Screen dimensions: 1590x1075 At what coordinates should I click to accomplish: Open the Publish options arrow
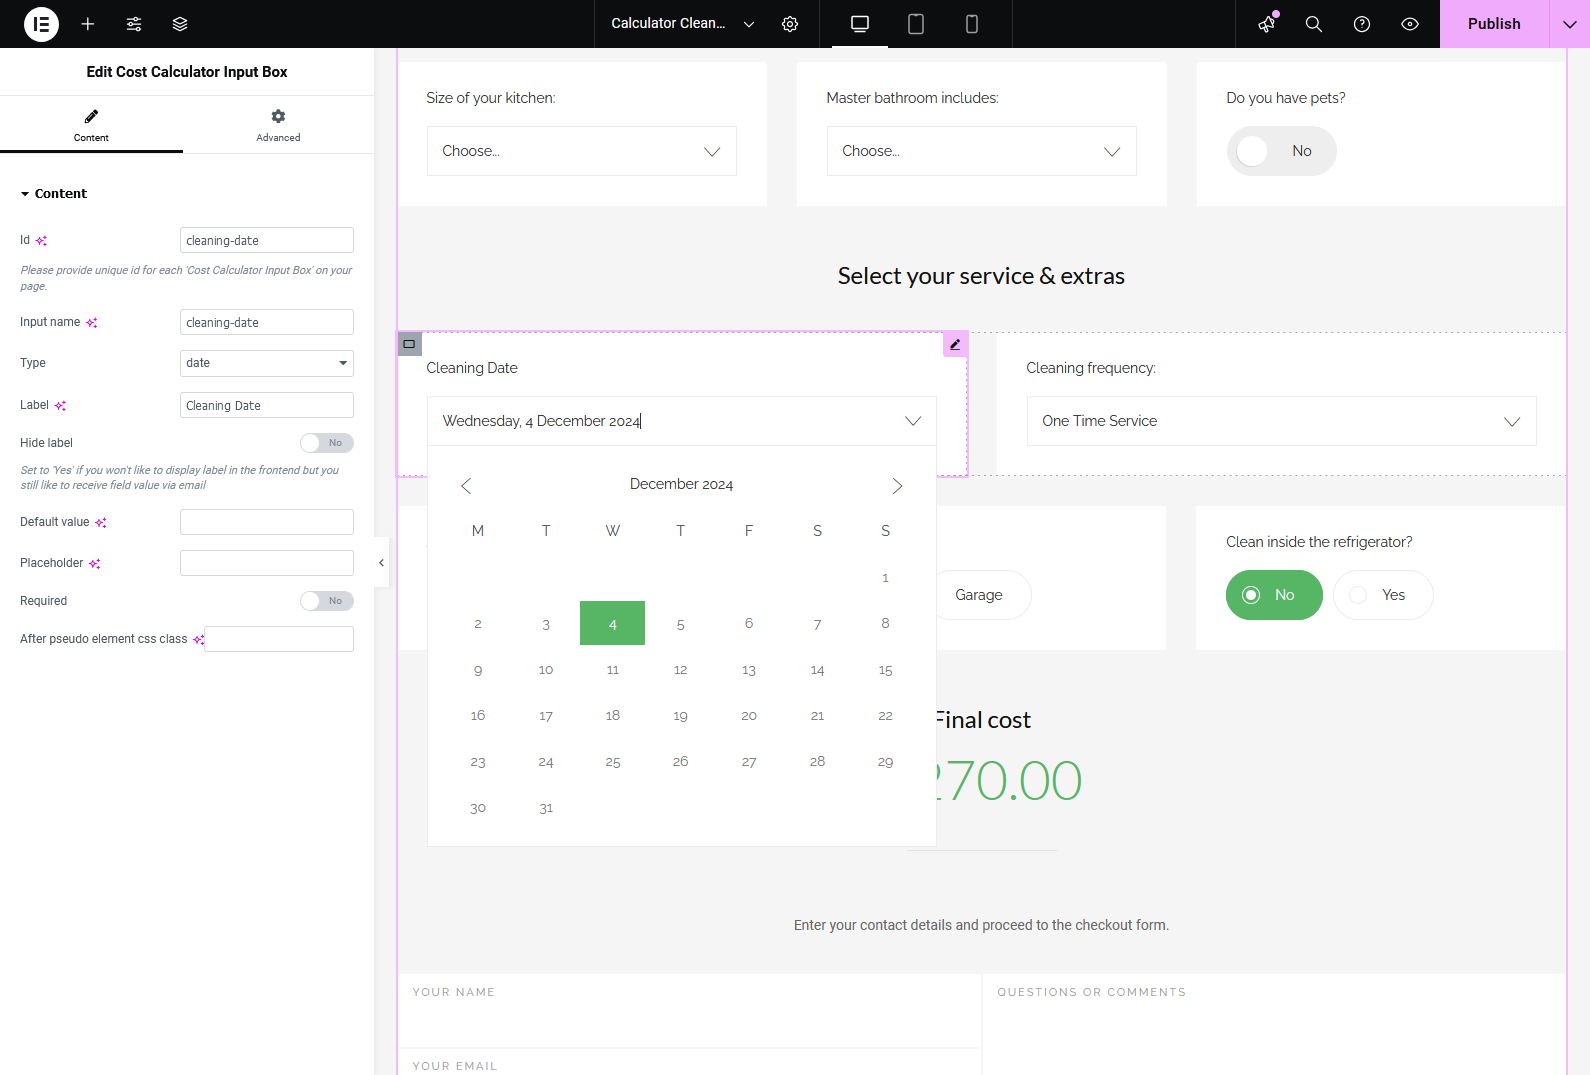(x=1570, y=24)
